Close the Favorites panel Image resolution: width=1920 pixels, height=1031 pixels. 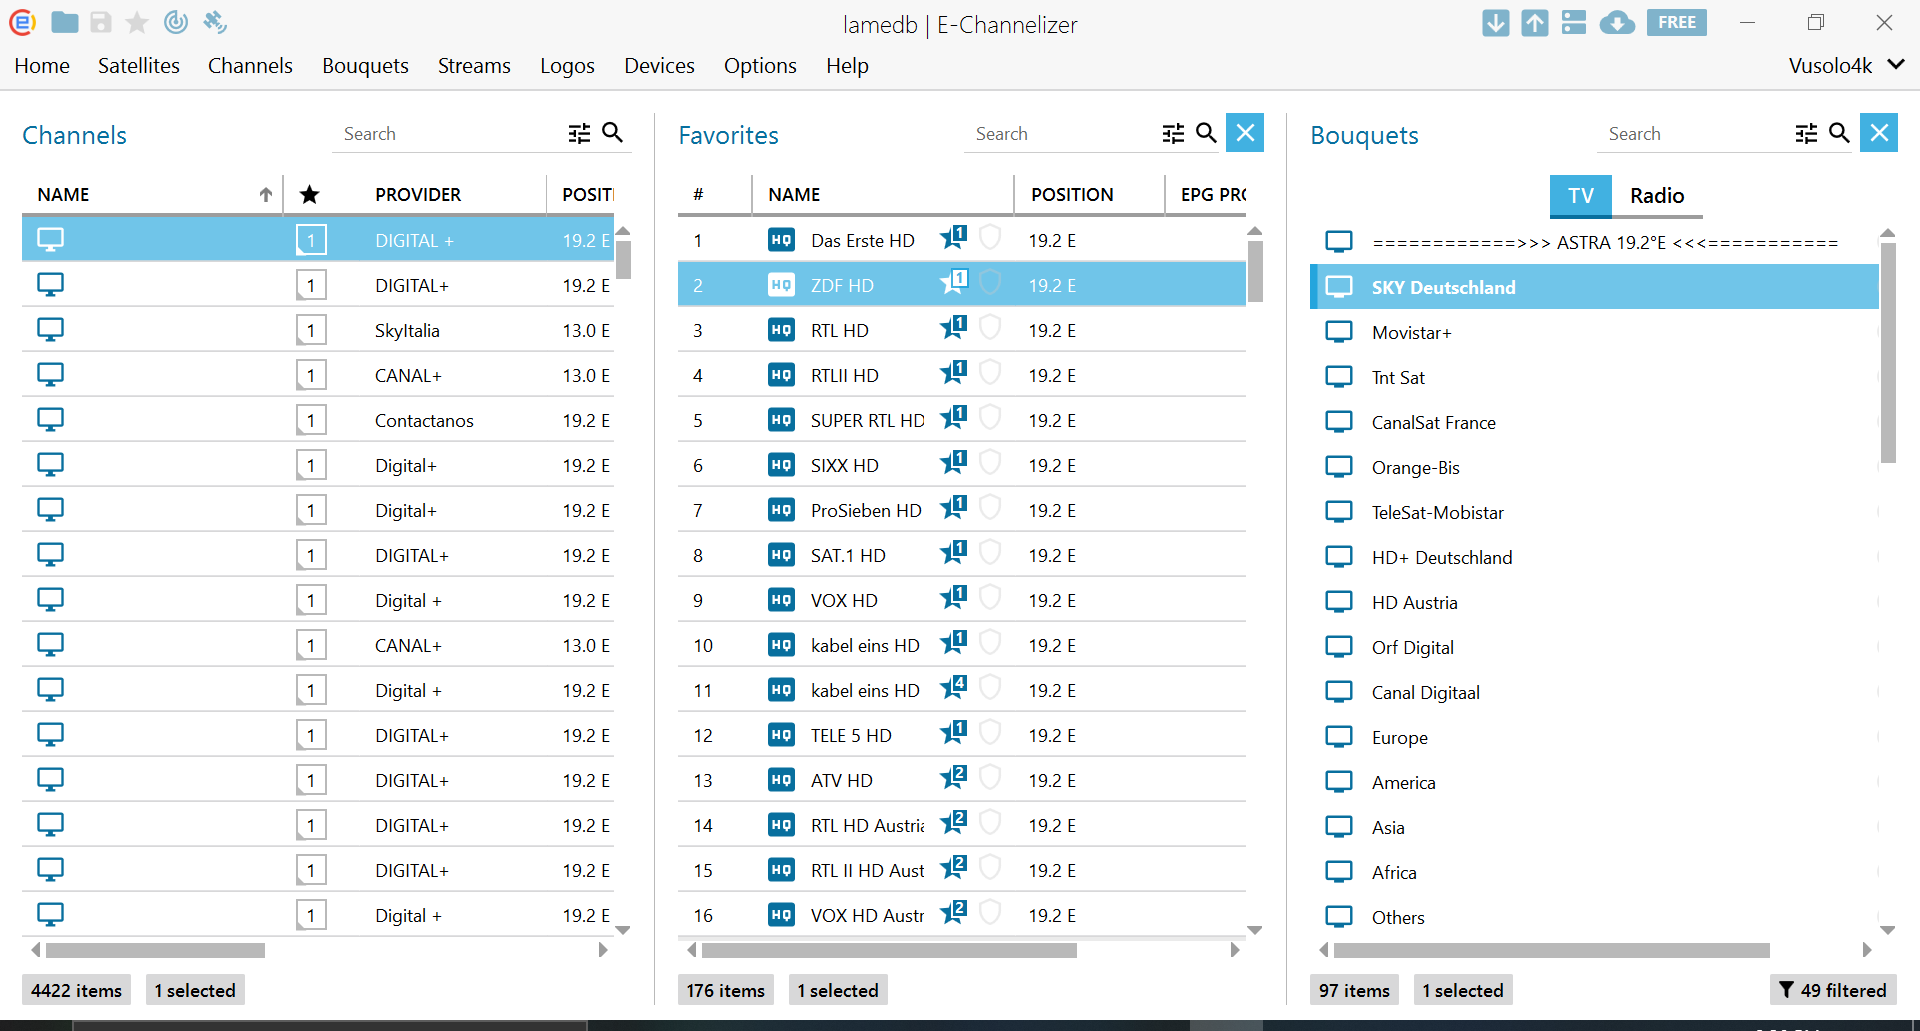[1245, 133]
